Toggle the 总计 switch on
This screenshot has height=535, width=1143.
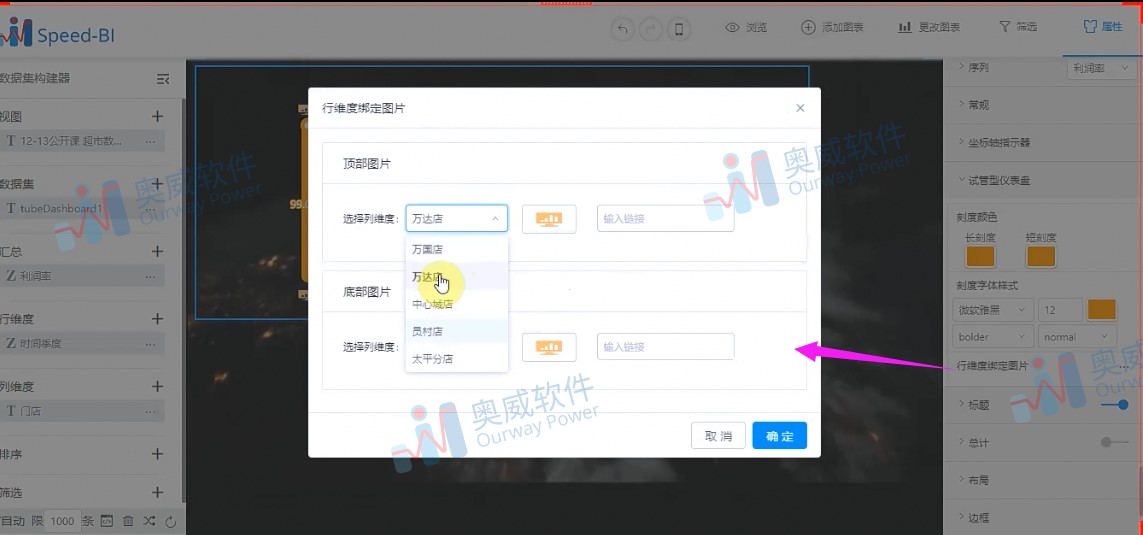(1115, 442)
